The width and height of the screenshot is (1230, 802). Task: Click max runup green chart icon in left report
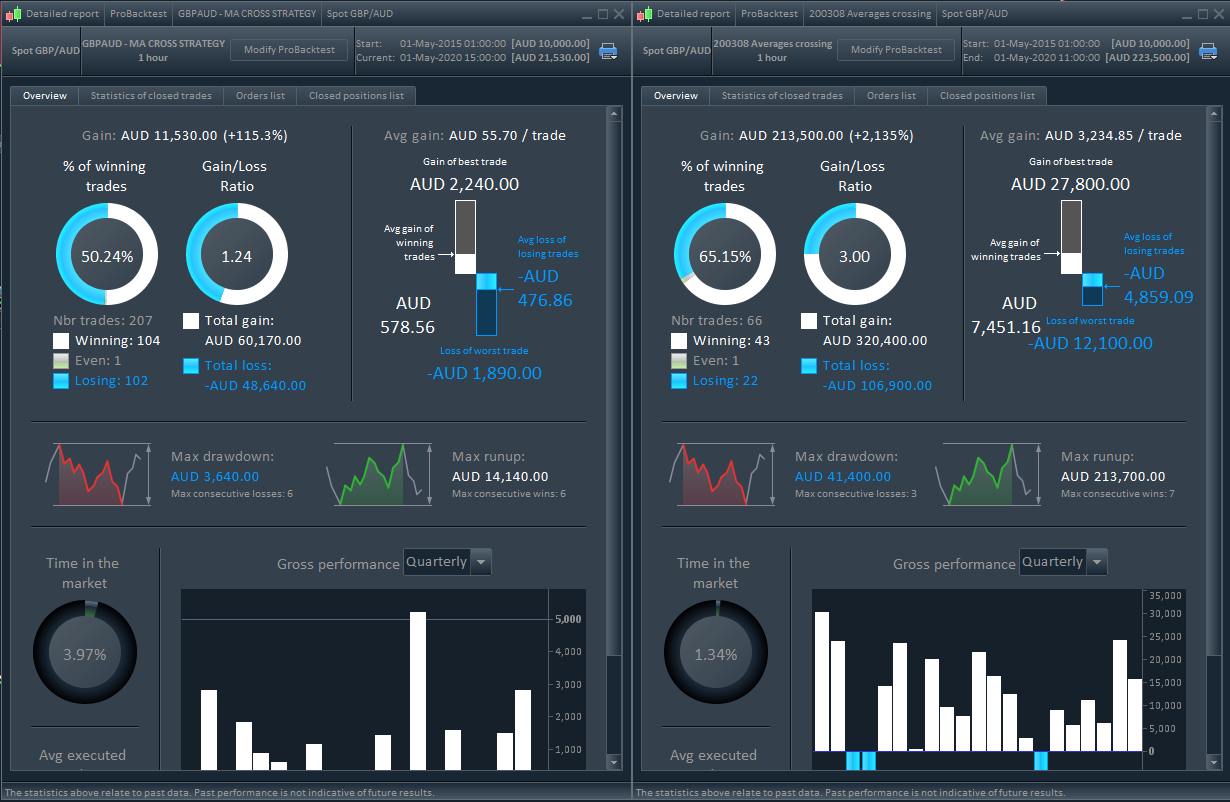tap(379, 475)
